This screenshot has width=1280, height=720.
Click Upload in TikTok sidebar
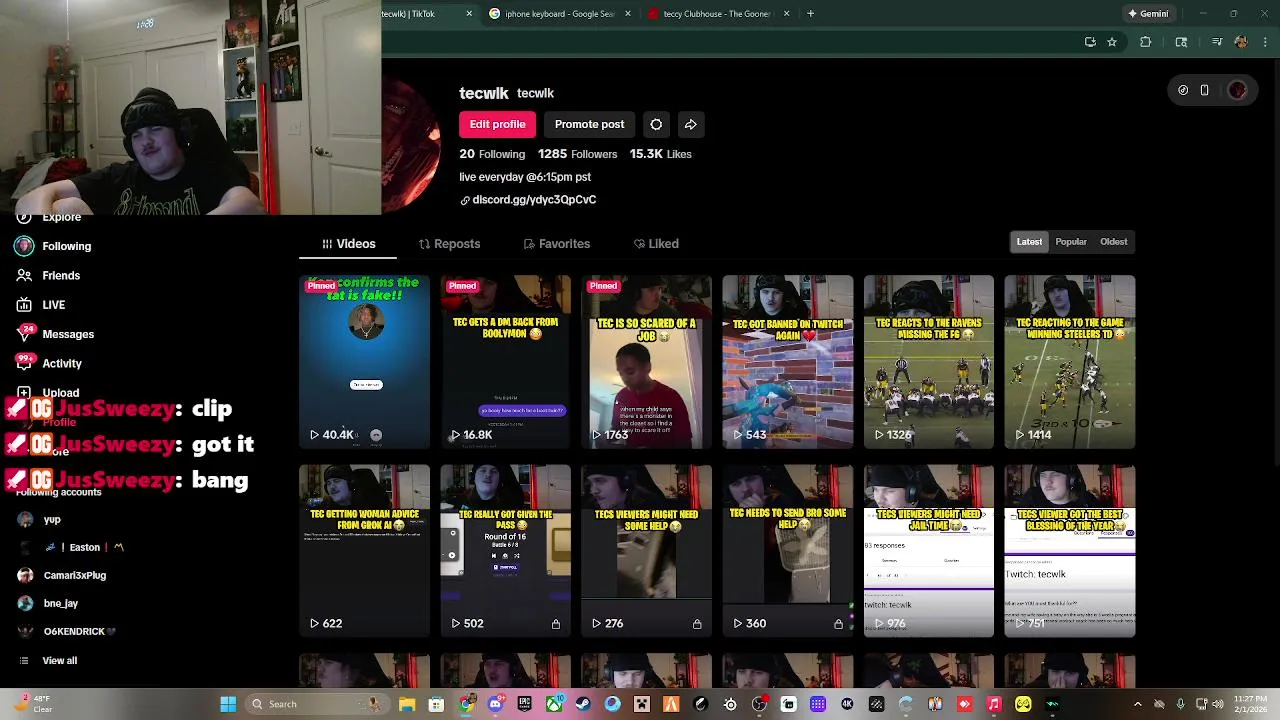pos(48,393)
